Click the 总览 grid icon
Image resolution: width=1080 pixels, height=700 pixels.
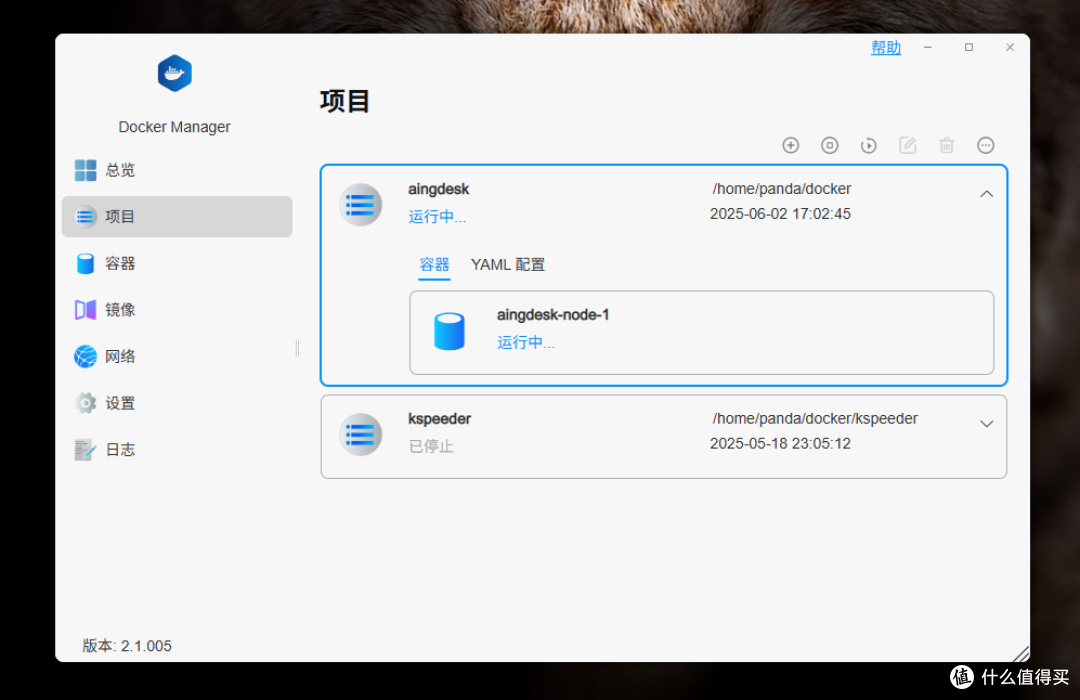point(85,170)
